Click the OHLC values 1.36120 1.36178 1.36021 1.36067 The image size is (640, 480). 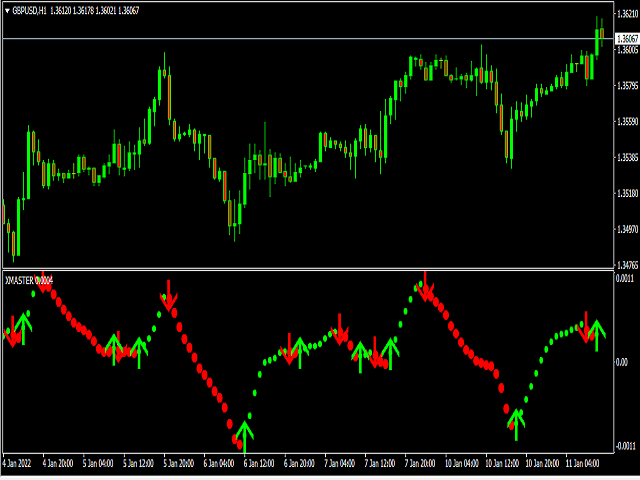(x=95, y=11)
